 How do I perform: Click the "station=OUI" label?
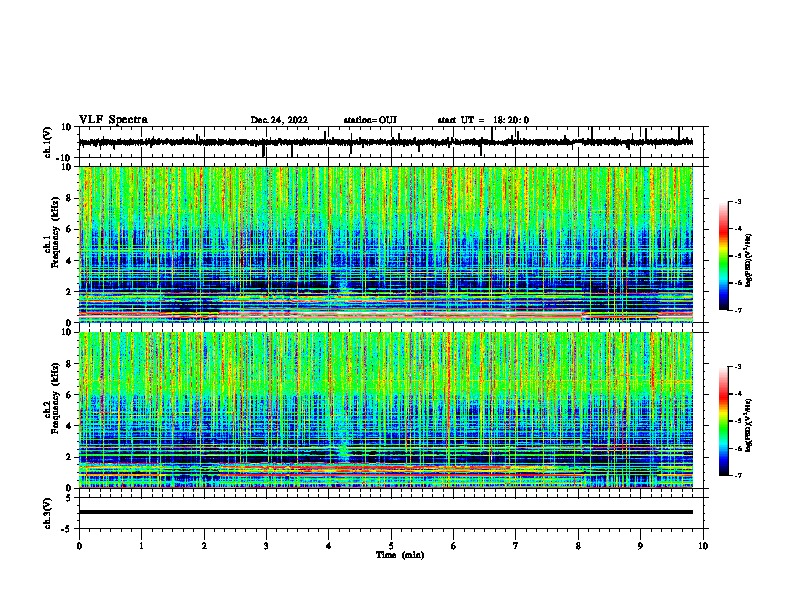tap(370, 120)
